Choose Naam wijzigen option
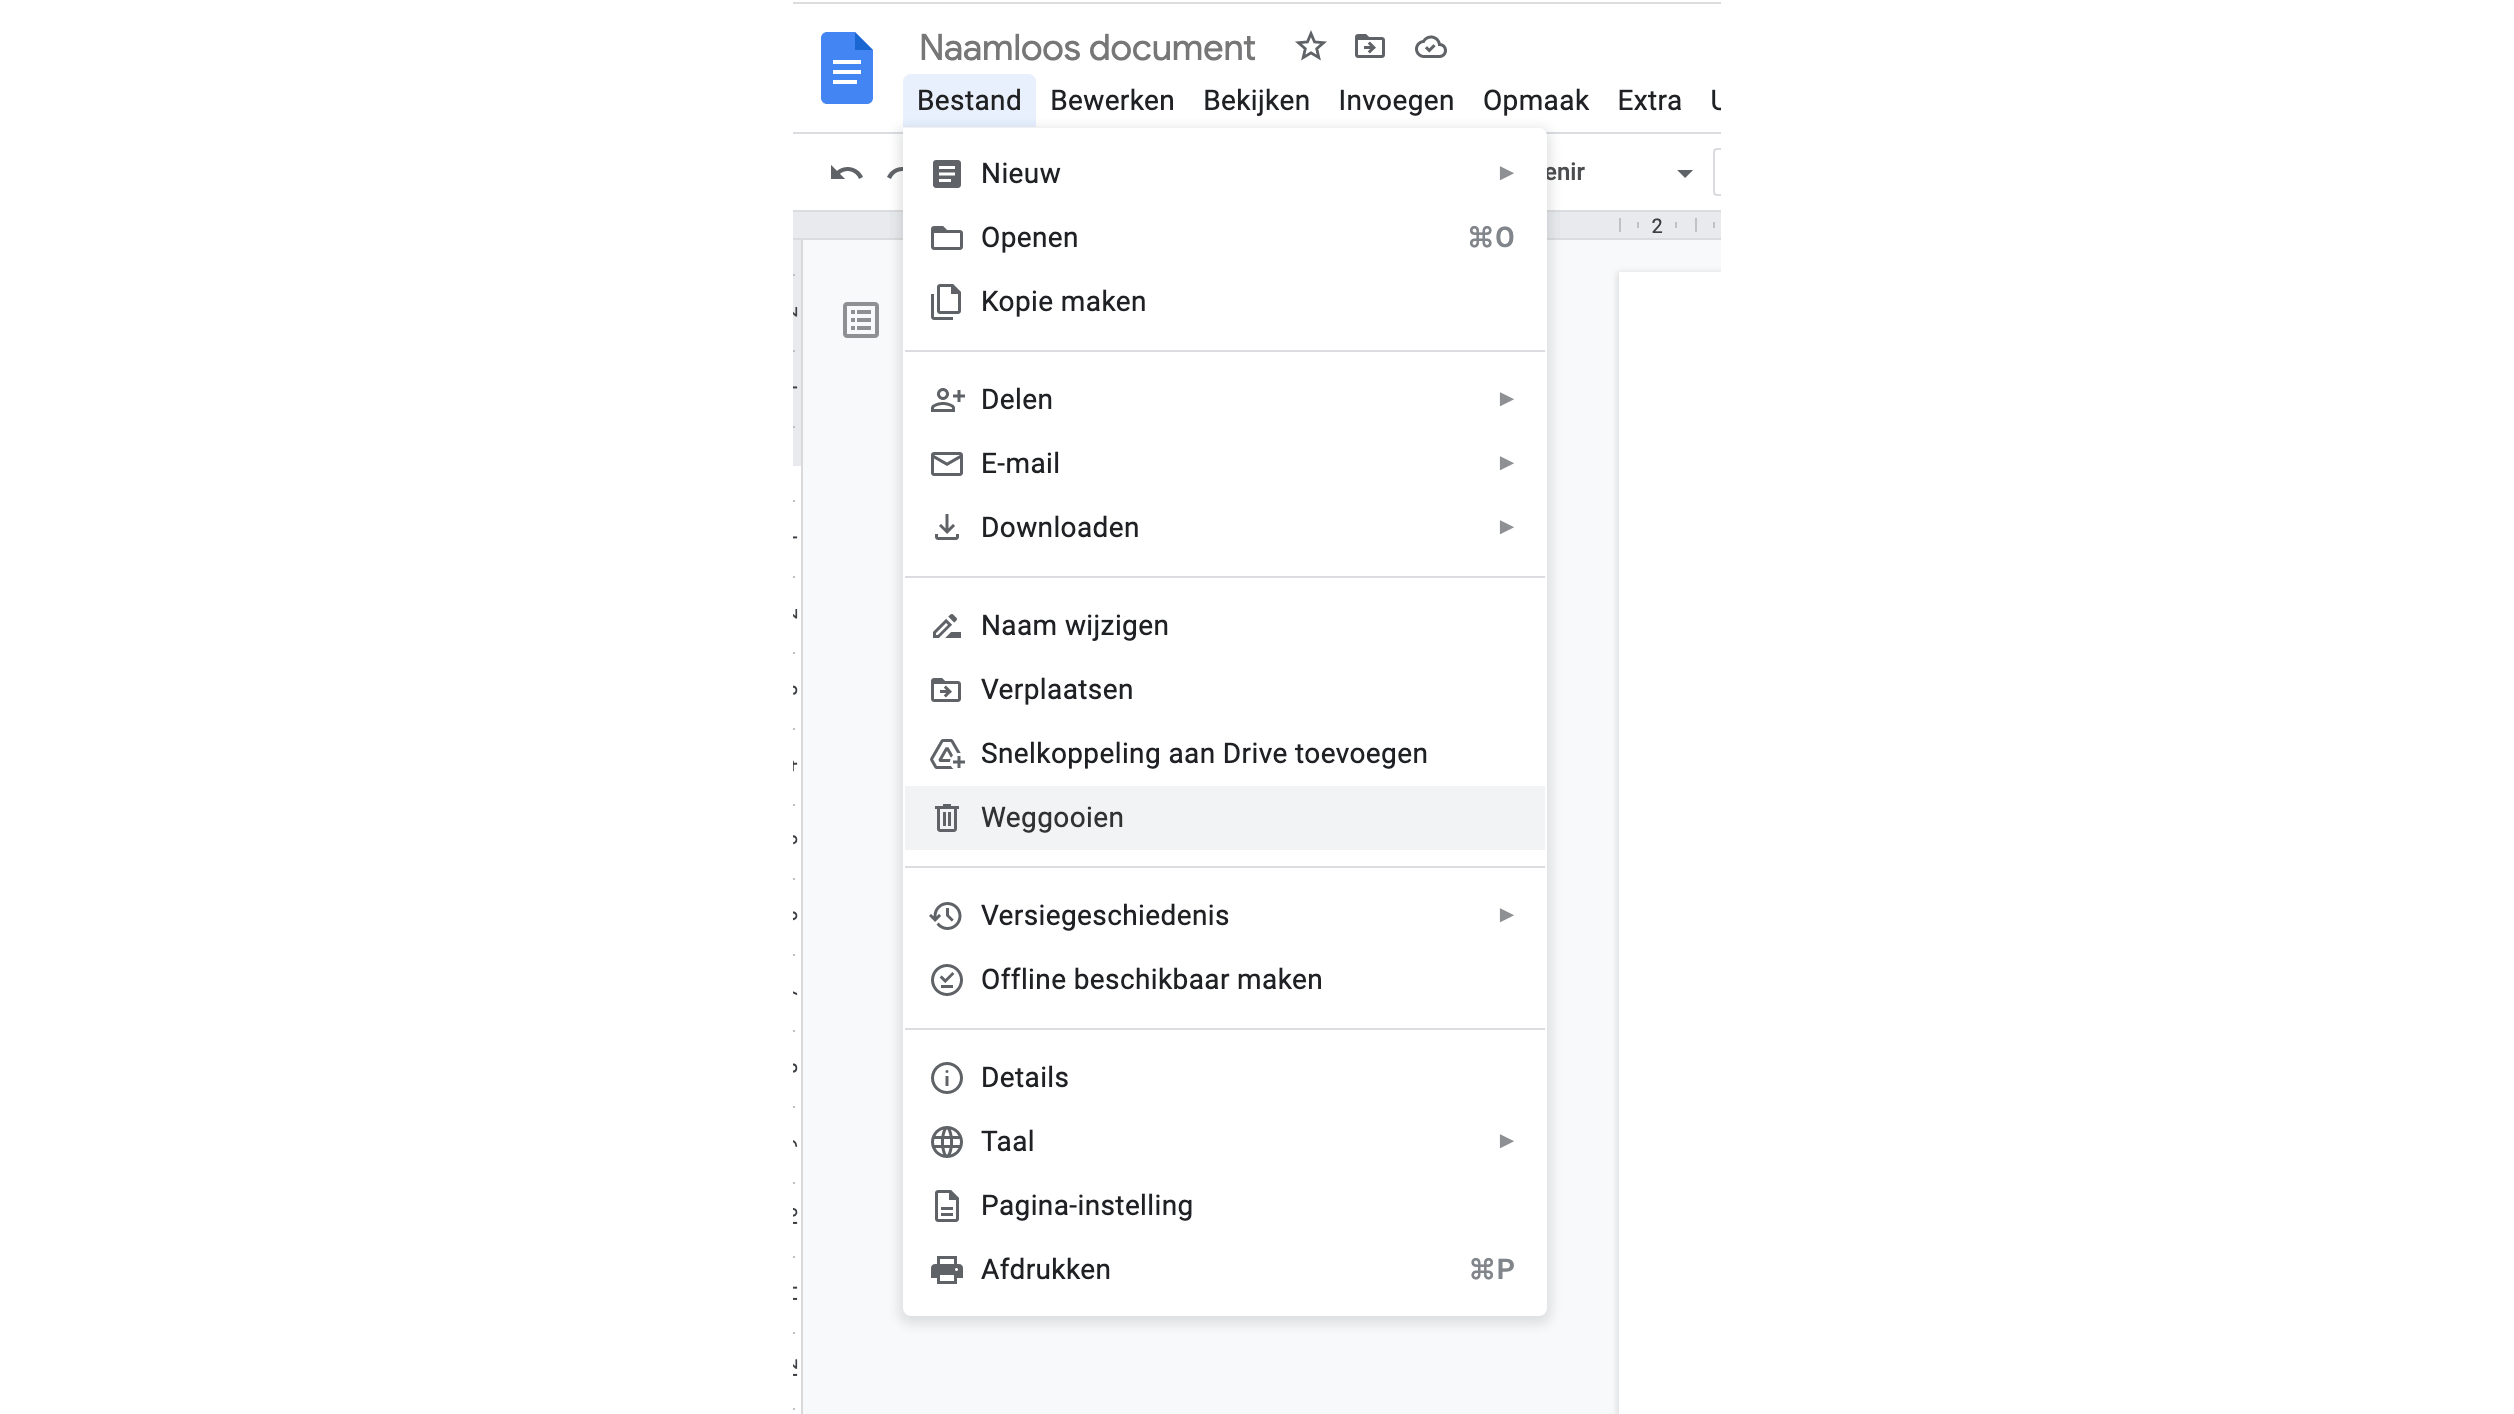 (x=1074, y=626)
